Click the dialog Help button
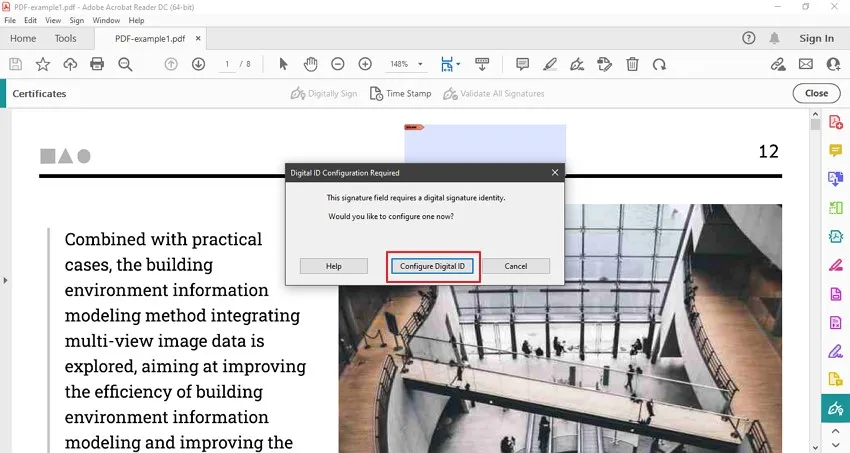Image resolution: width=850 pixels, height=453 pixels. tap(333, 266)
